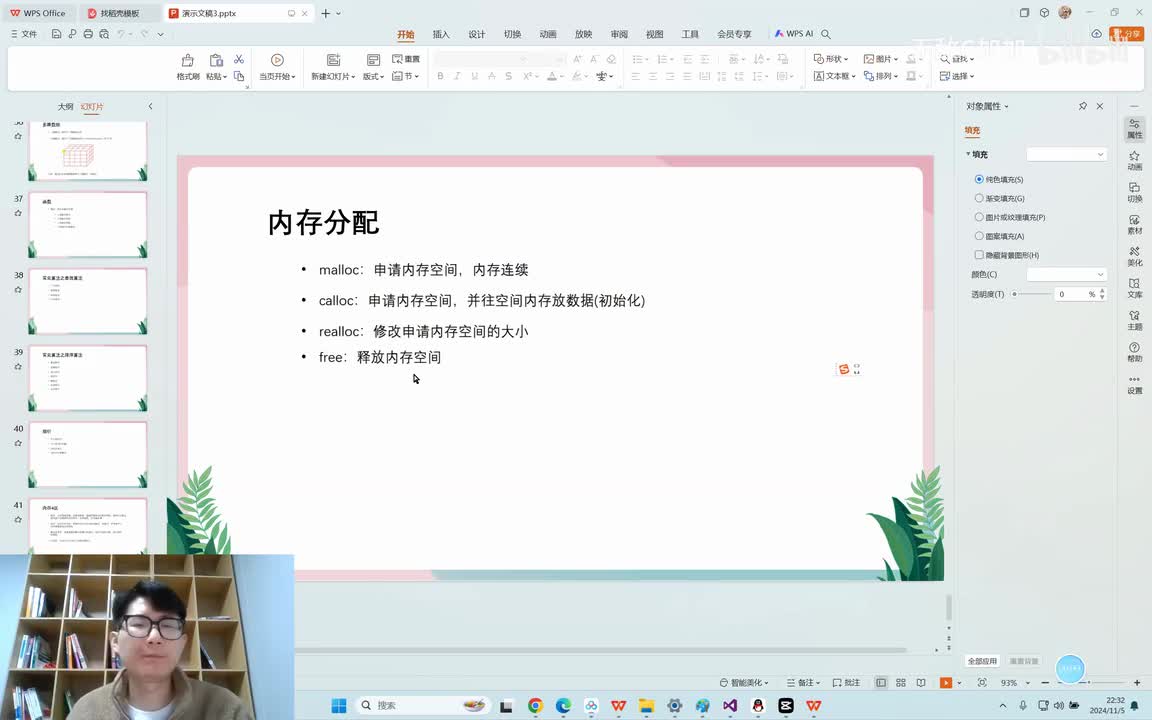Toggle the star beside slide 37

(x=18, y=213)
